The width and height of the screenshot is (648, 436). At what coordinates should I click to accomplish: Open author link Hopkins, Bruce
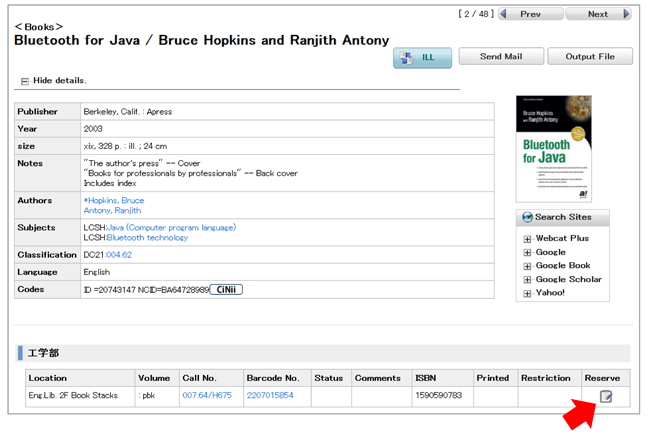point(114,200)
